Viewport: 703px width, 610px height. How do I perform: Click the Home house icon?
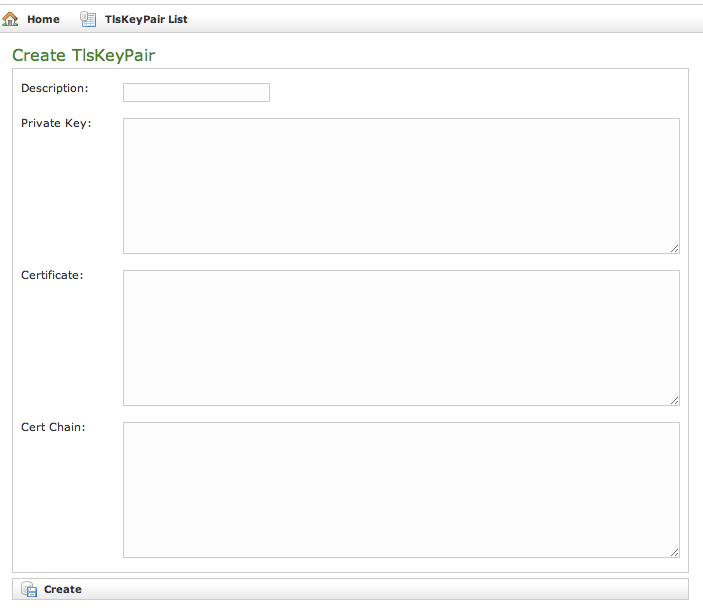pos(11,19)
